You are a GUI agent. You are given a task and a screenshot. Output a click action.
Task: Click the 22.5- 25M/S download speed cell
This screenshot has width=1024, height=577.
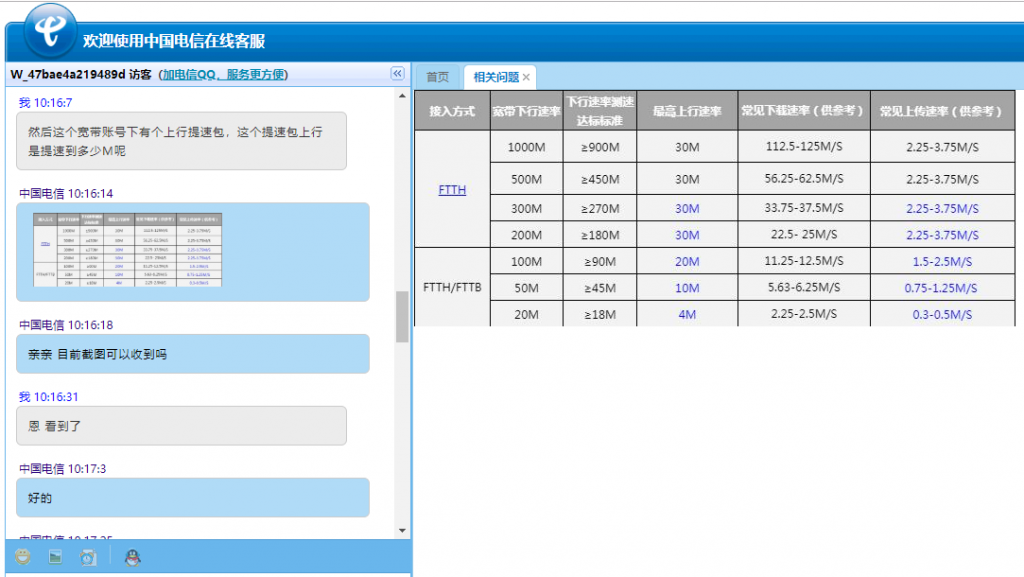tap(804, 234)
